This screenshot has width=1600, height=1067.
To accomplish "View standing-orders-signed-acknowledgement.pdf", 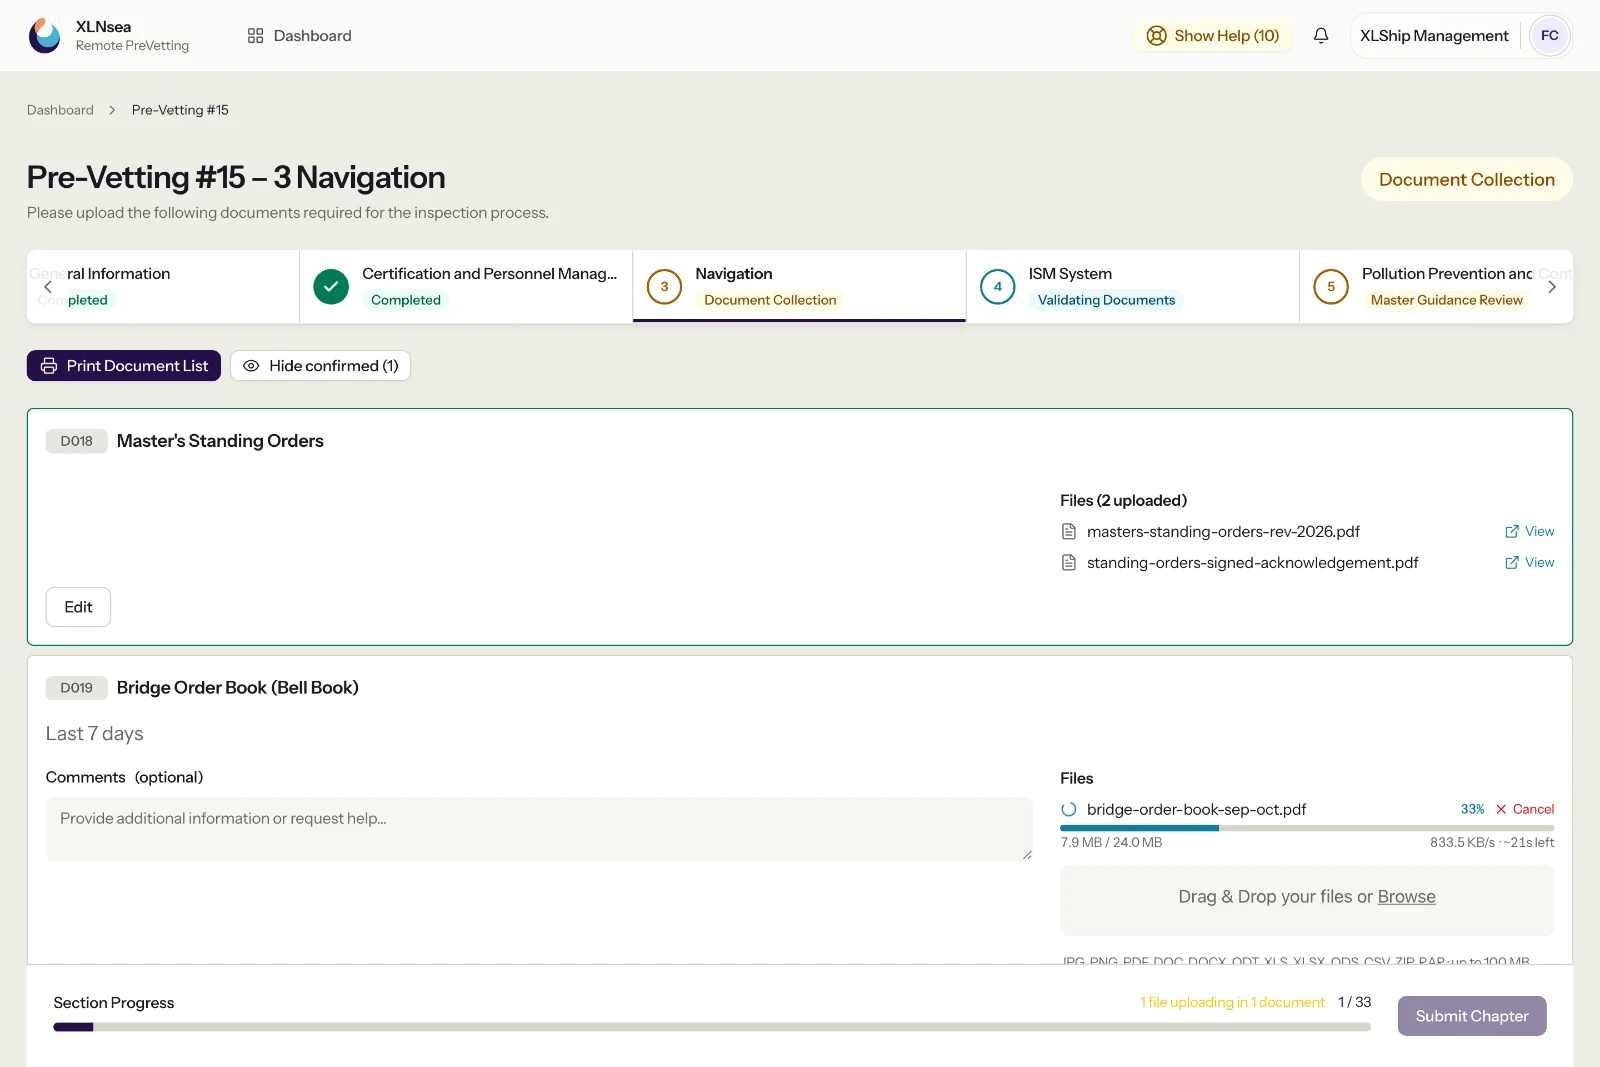I will pos(1530,563).
